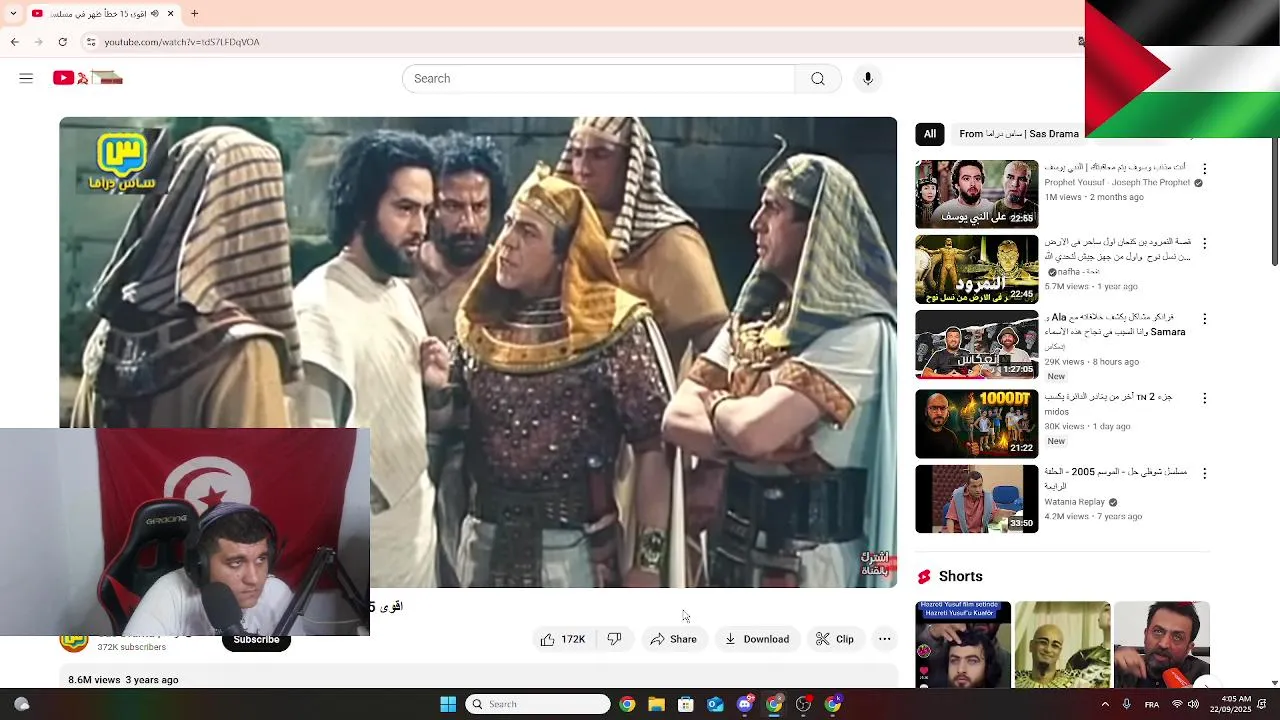Open the more actions ellipsis below video
This screenshot has width=1280, height=720.
point(884,639)
